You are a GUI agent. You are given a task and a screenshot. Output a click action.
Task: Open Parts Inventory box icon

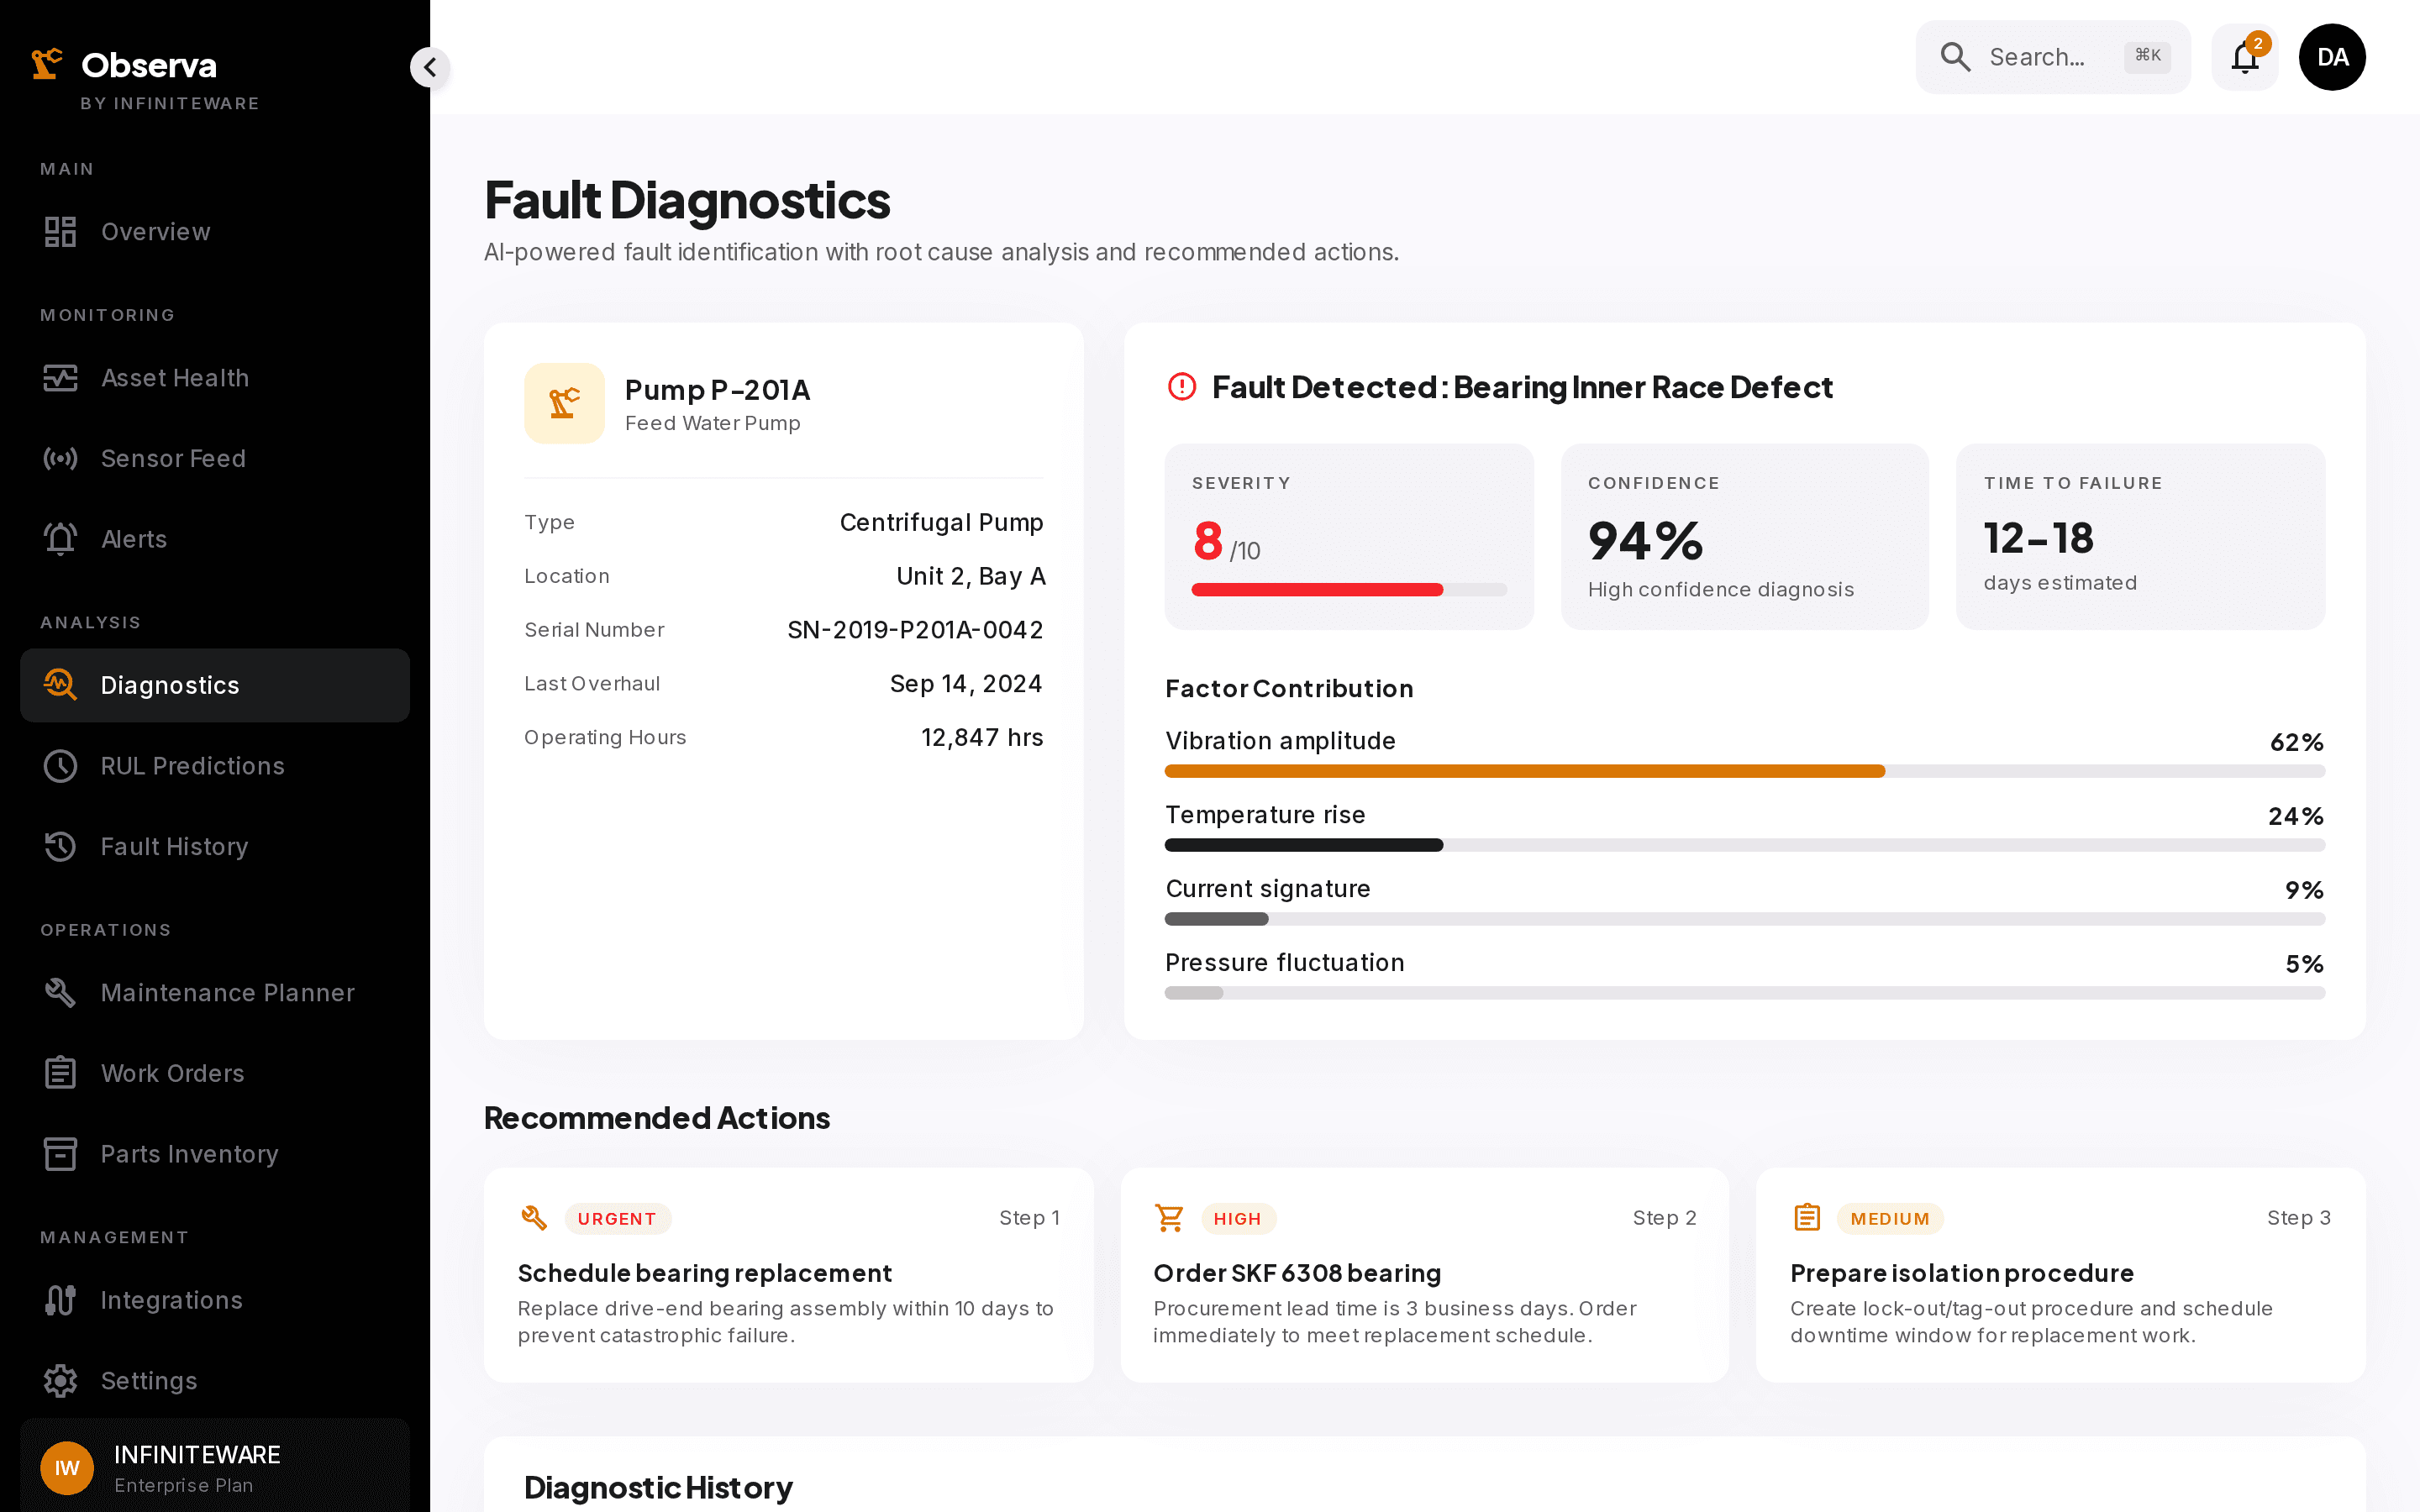pyautogui.click(x=60, y=1153)
